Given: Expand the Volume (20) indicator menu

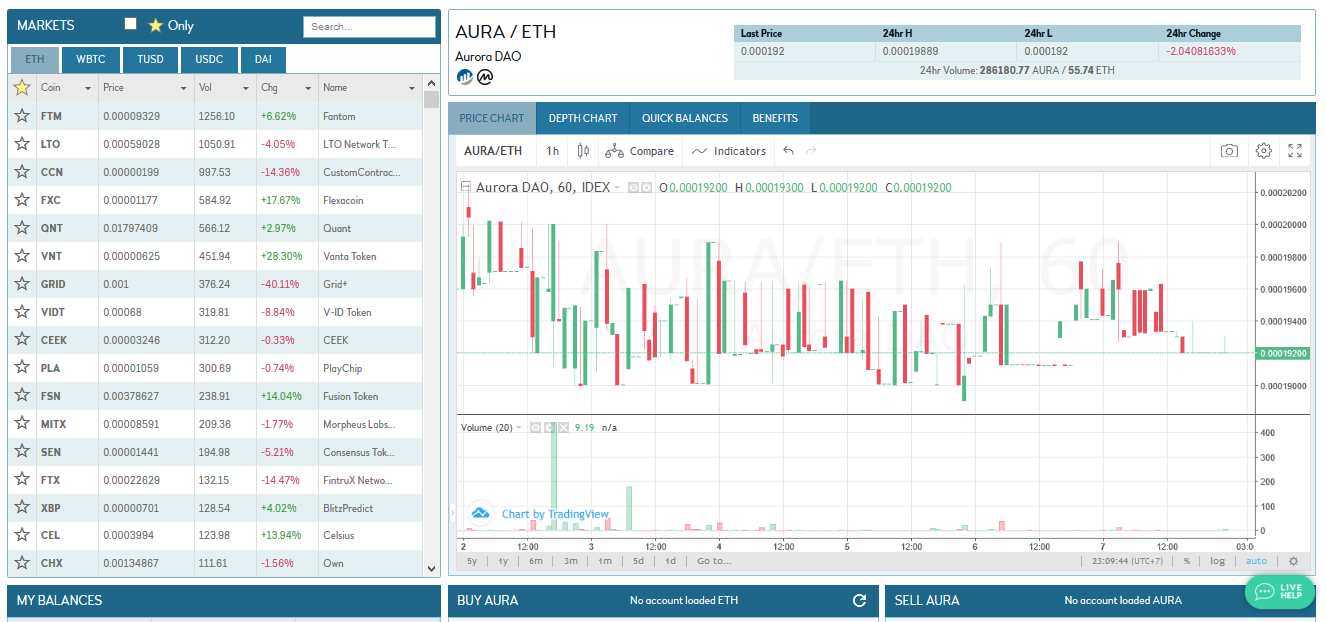Looking at the screenshot, I should 519,428.
